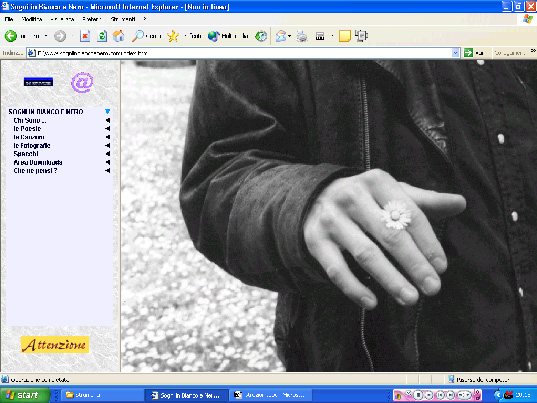Click the page icon in address bar
Viewport: 537px width, 403px height.
32,53
